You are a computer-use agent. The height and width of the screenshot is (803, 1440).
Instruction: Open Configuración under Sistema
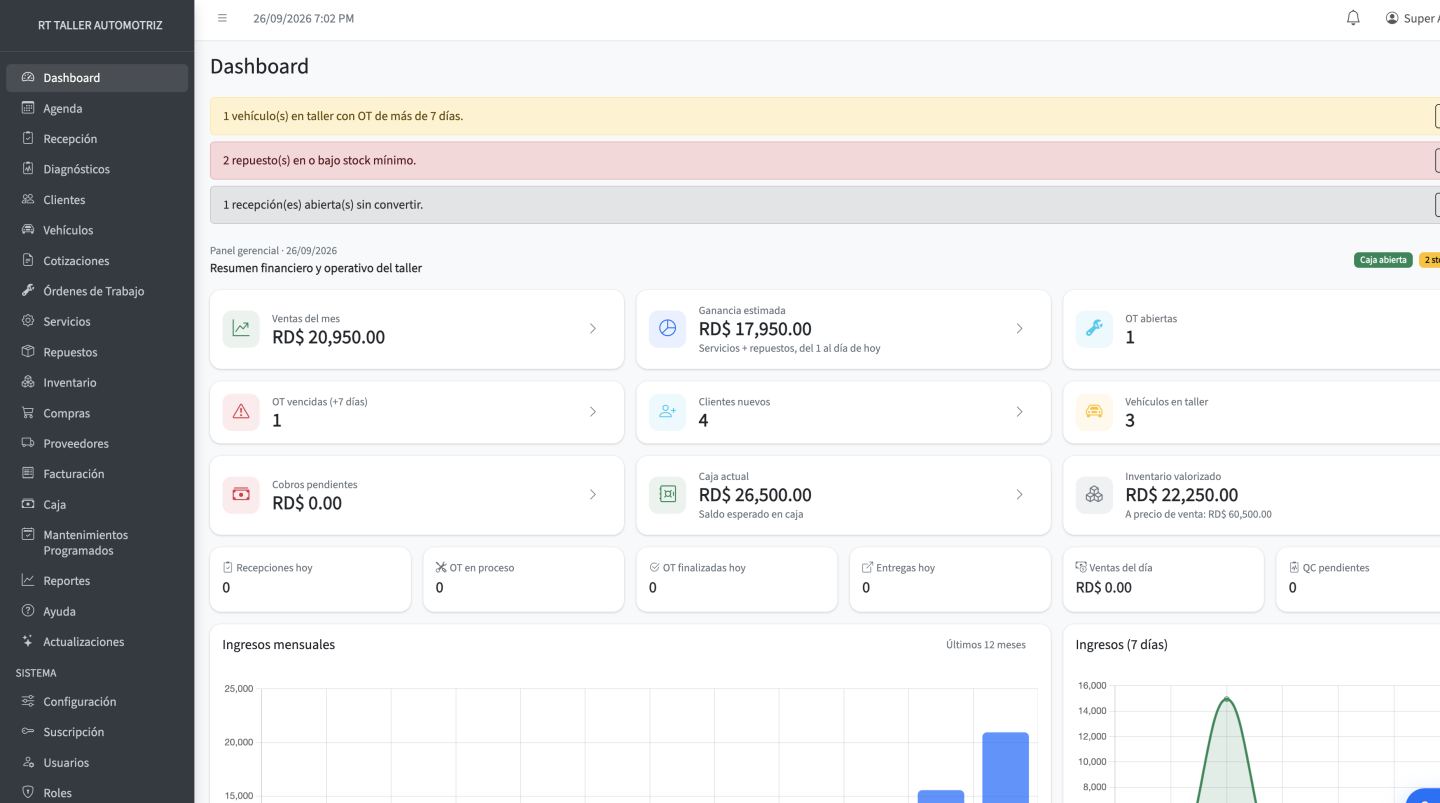coord(97,702)
